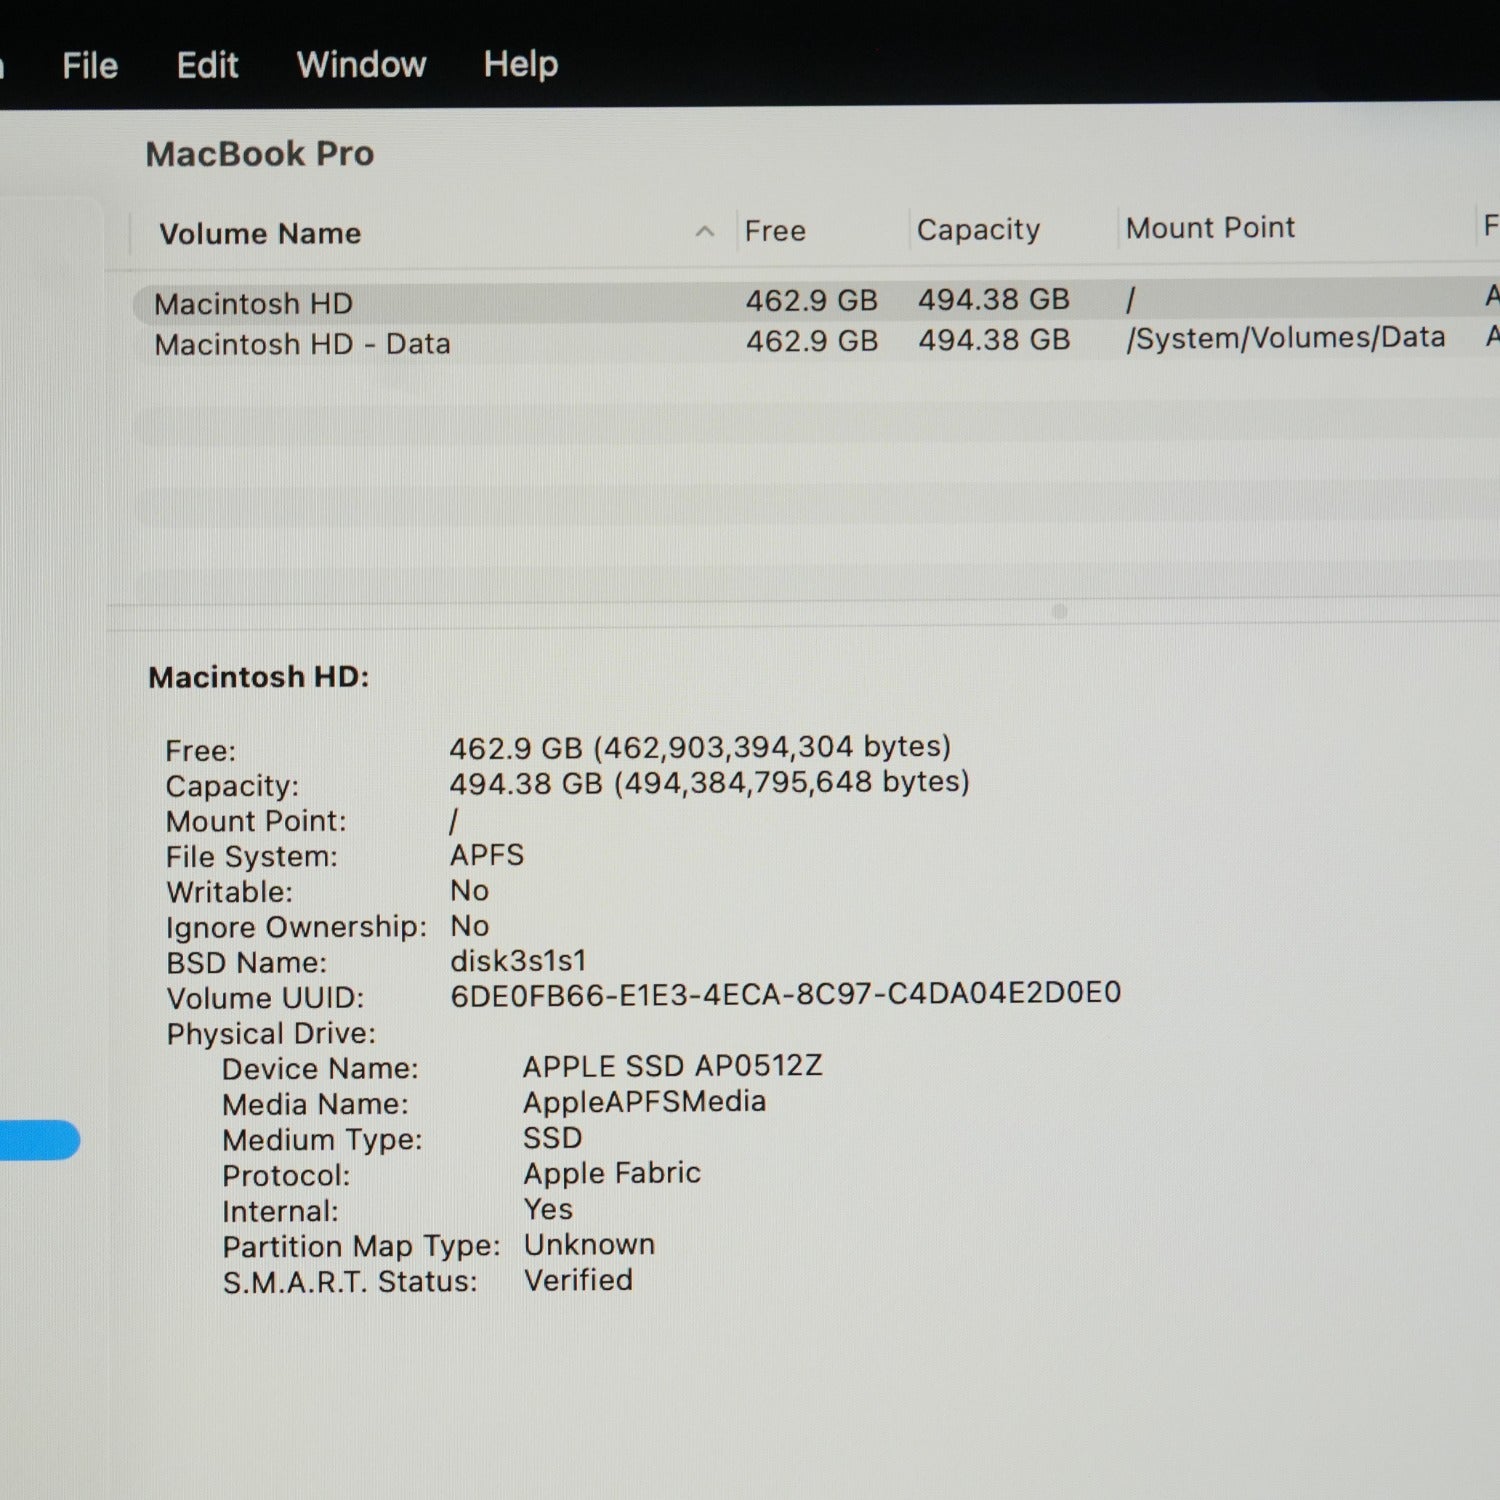1500x1500 pixels.
Task: Click the Writable value No
Action: pyautogui.click(x=470, y=890)
